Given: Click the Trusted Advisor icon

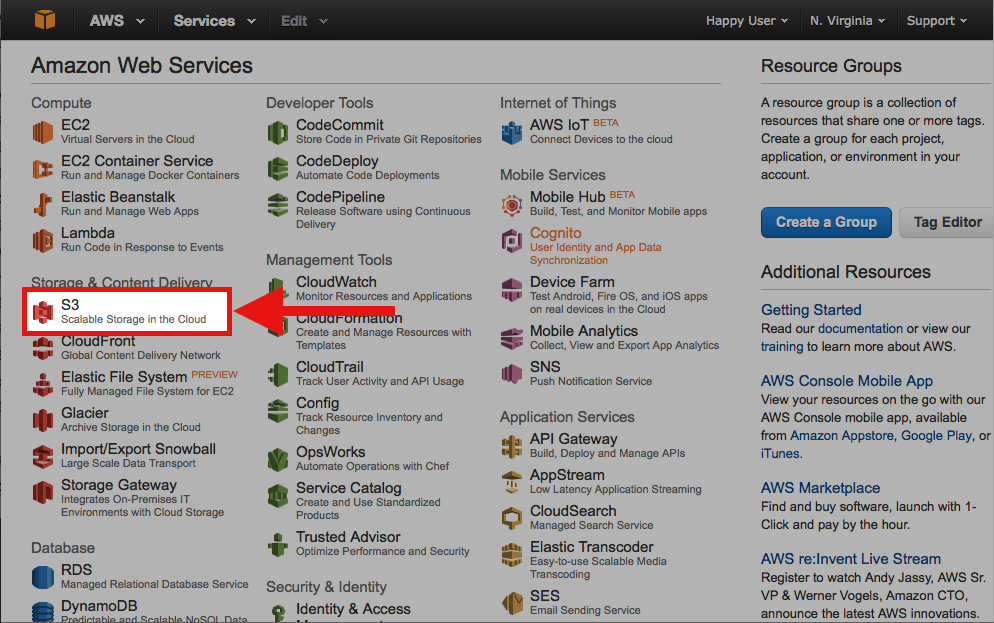Looking at the screenshot, I should [x=278, y=544].
